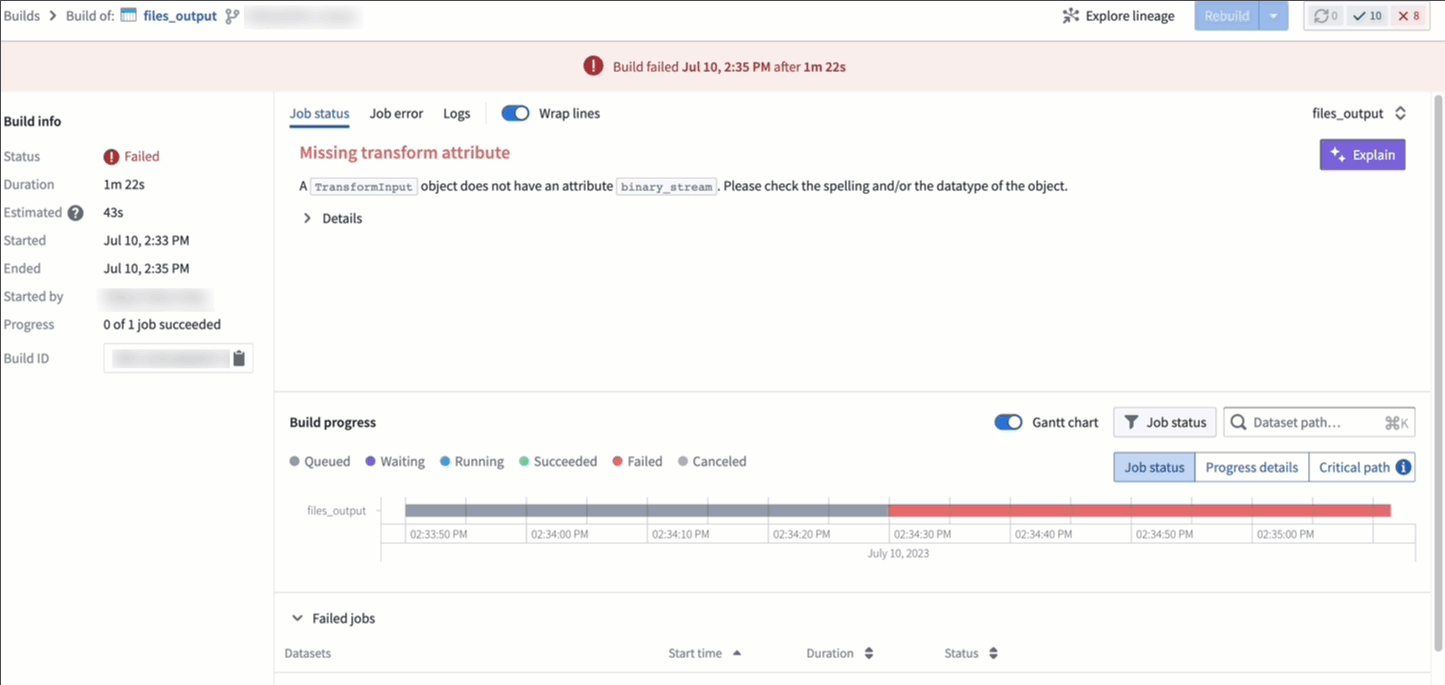The width and height of the screenshot is (1445, 685).
Task: Click the error icon in the failure banner
Action: pos(593,67)
